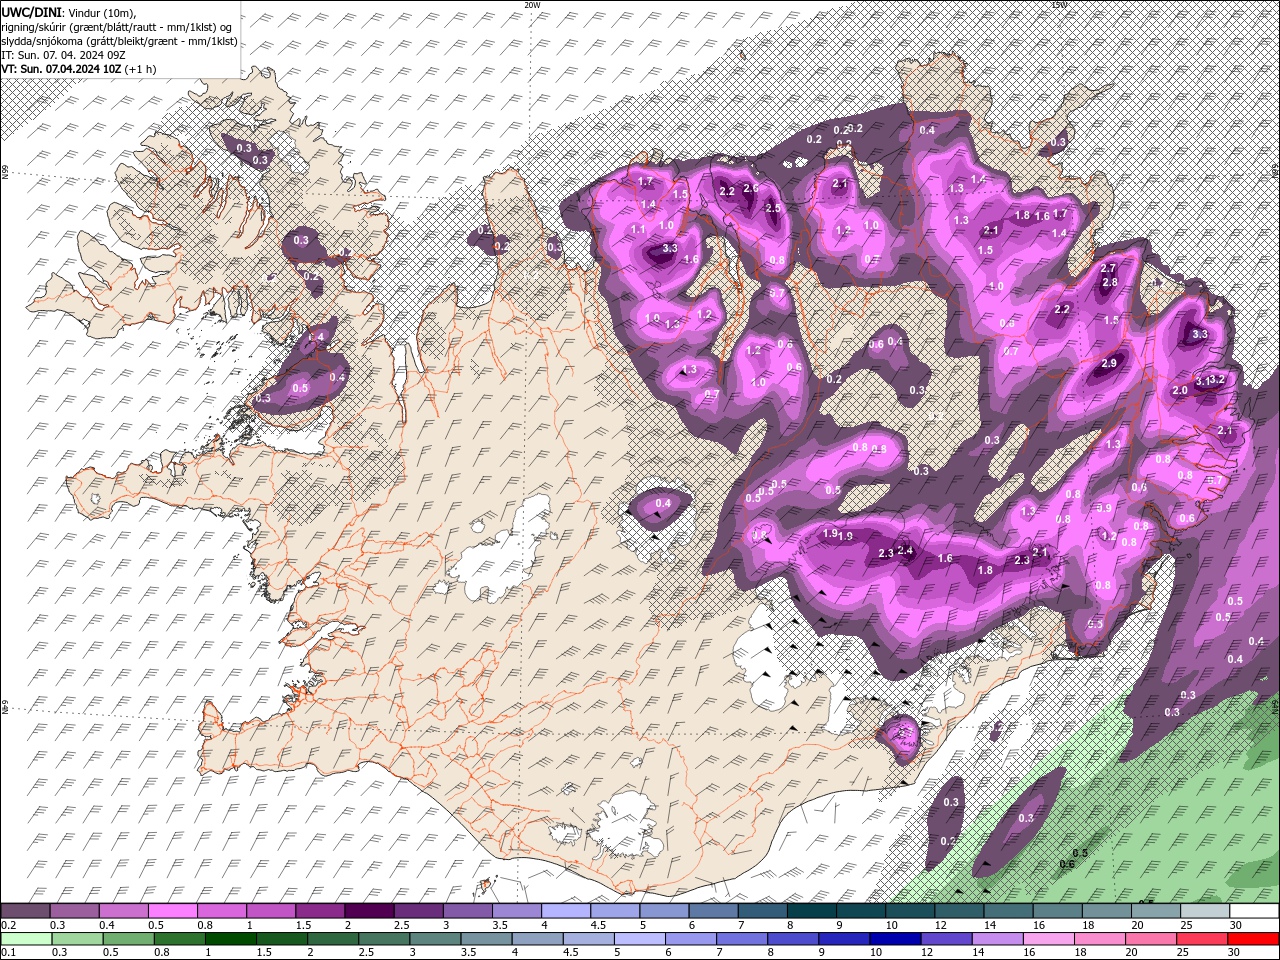The height and width of the screenshot is (960, 1280).
Task: Select lower legend swatch labeled 3 (gray-green)
Action: pos(436,939)
